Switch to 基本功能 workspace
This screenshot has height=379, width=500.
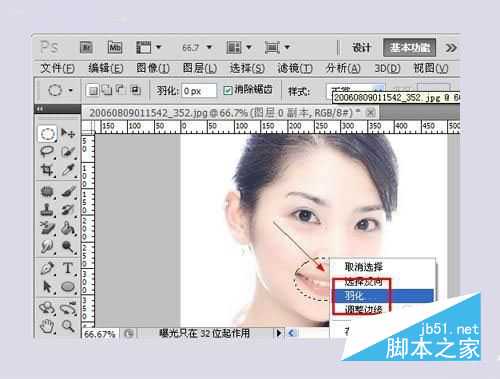410,48
